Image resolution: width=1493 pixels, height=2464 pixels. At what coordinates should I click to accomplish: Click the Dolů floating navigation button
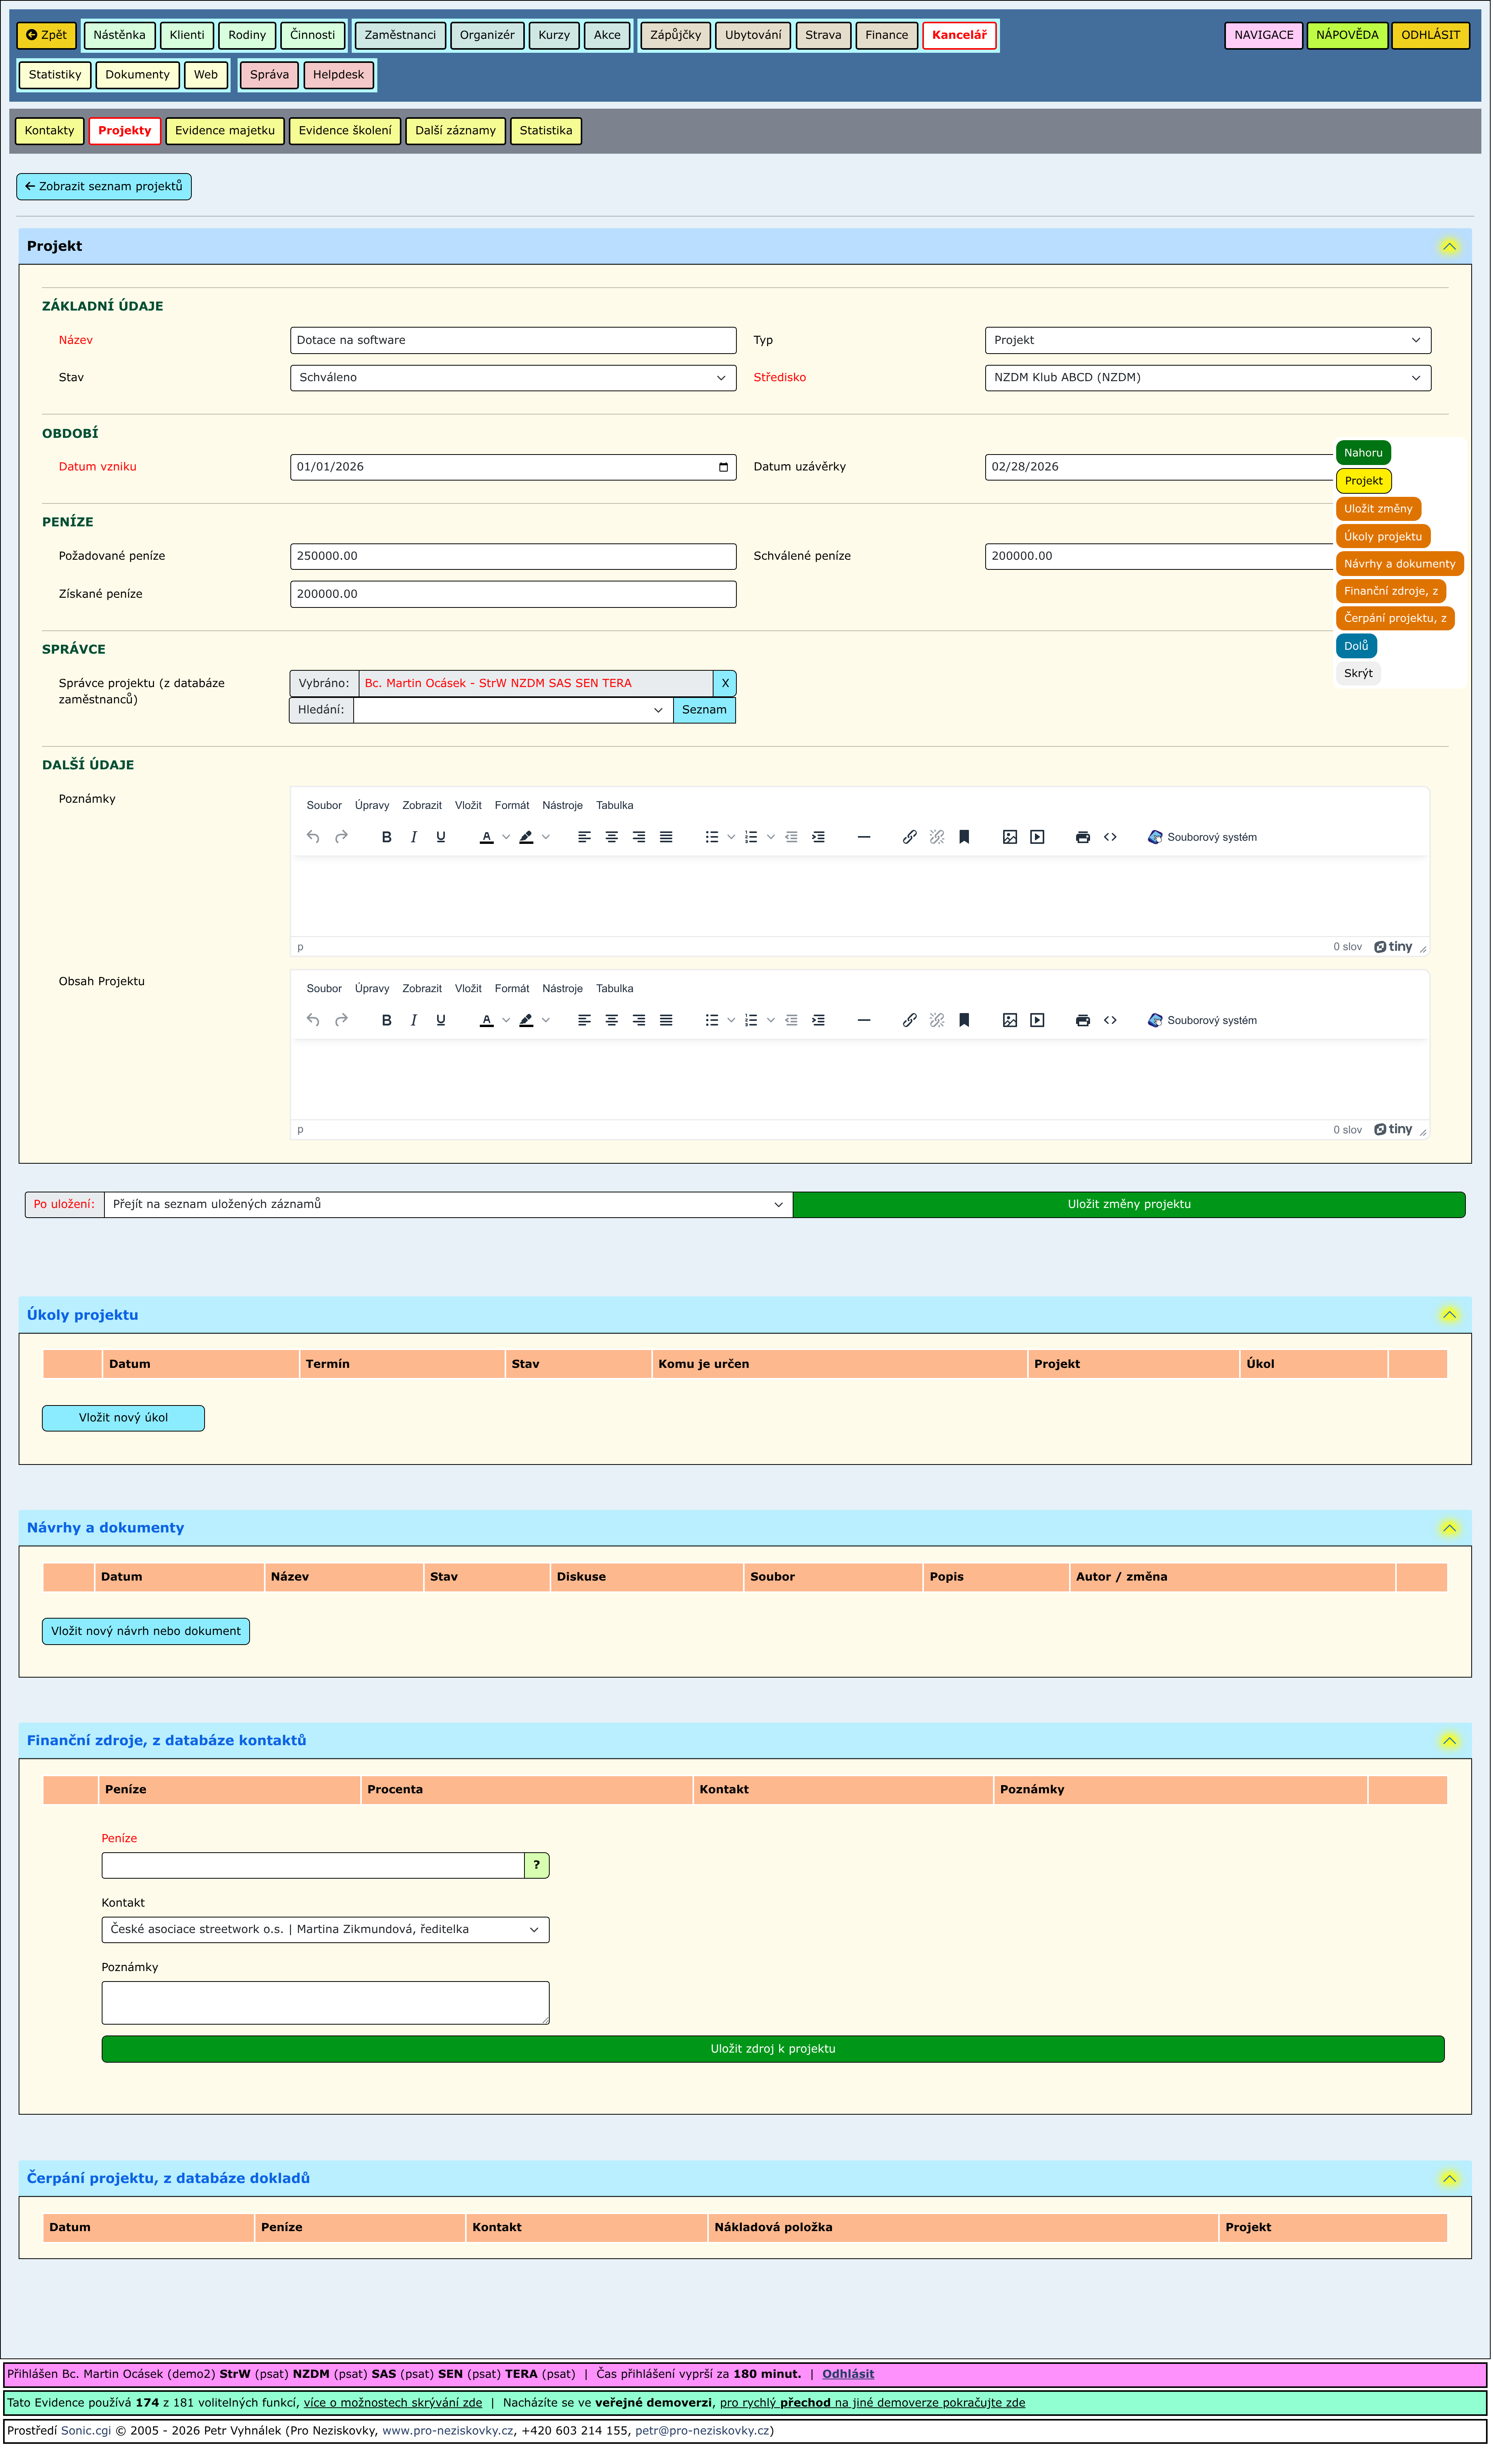(1356, 646)
